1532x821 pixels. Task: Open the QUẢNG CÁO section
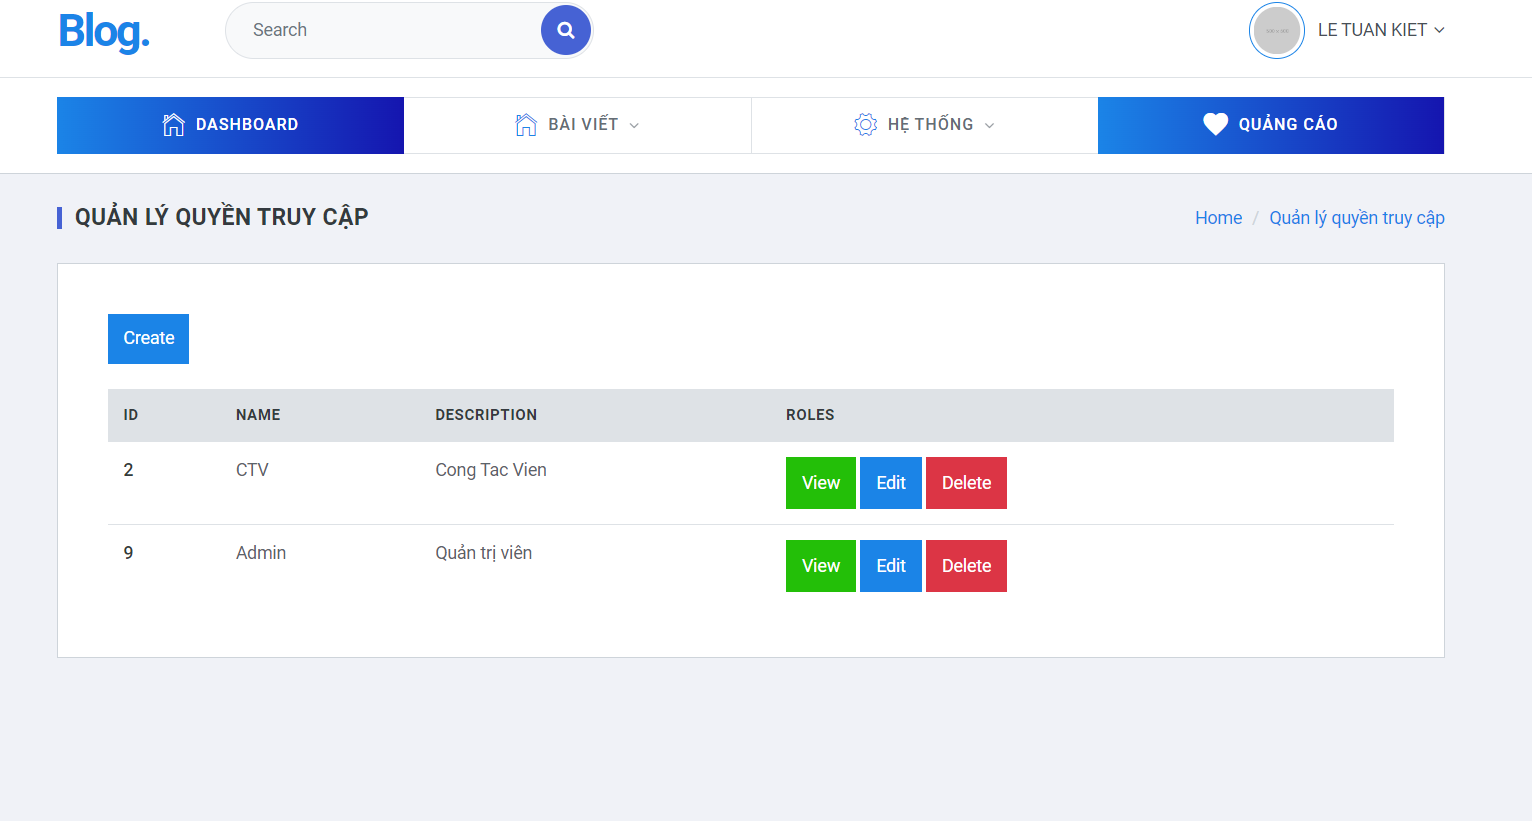[x=1270, y=124]
